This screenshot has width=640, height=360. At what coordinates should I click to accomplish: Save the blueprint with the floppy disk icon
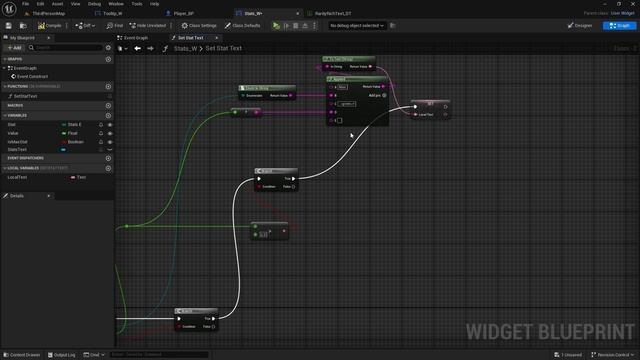[9, 26]
